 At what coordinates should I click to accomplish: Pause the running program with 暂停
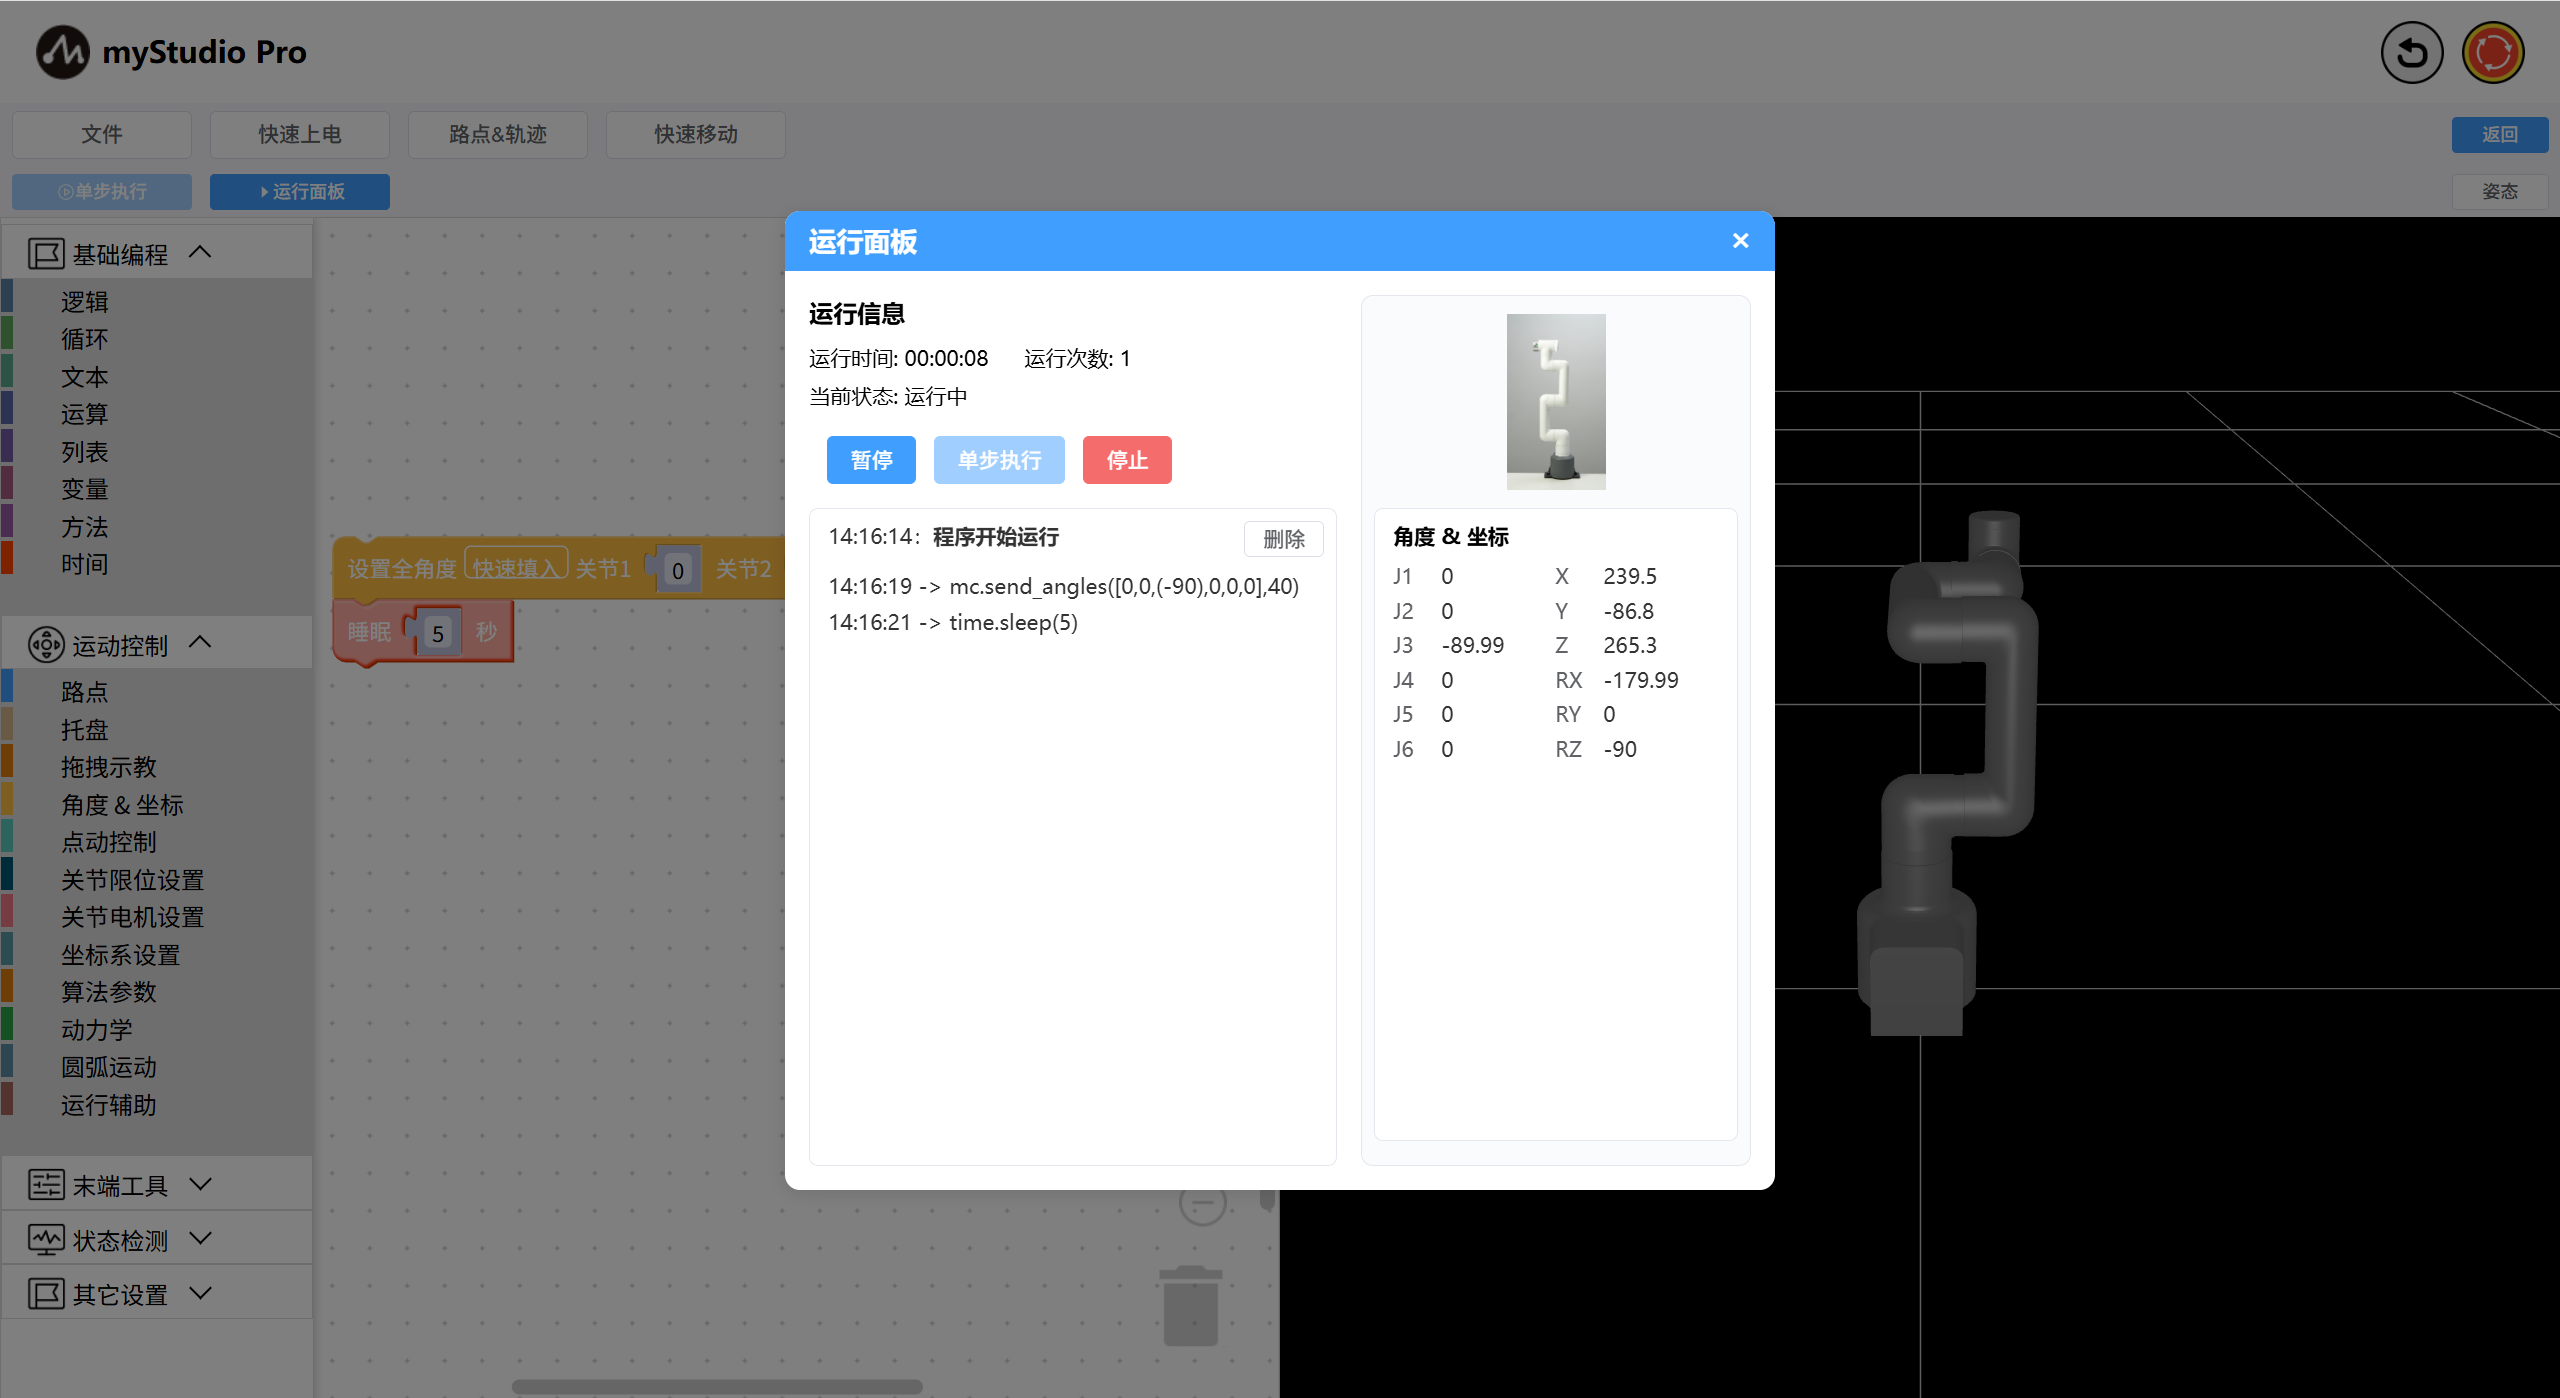coord(870,460)
